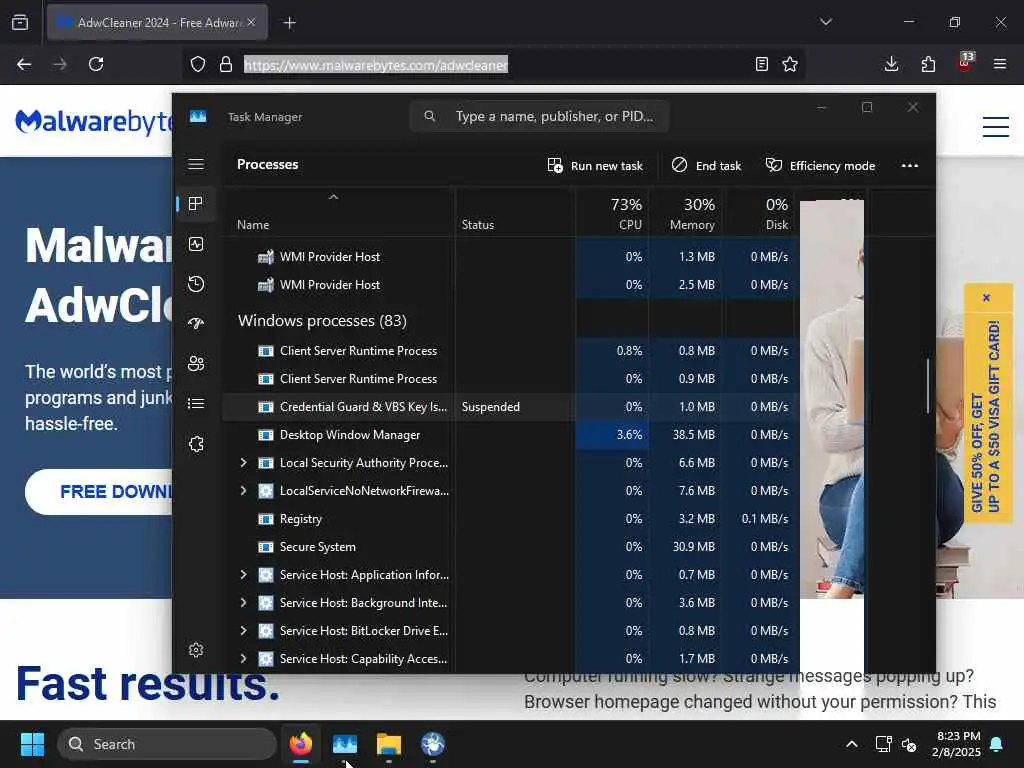
Task: Select Processes page icon in Task Manager sidebar
Action: (x=196, y=204)
